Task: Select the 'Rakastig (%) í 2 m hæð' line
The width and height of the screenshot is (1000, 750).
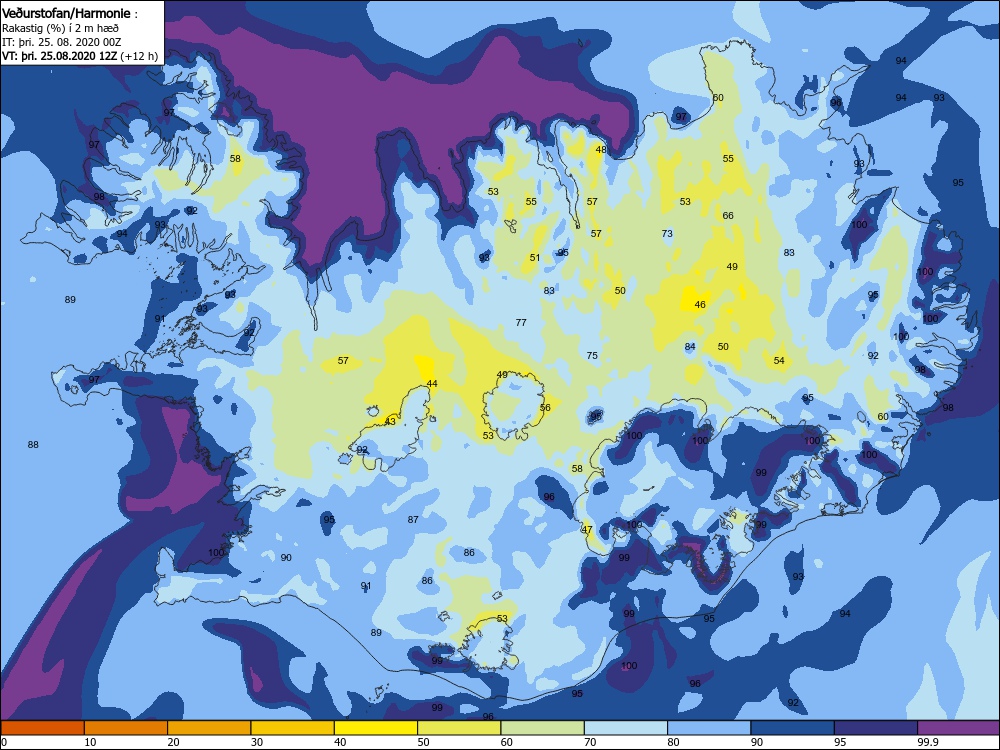Action: coord(60,28)
